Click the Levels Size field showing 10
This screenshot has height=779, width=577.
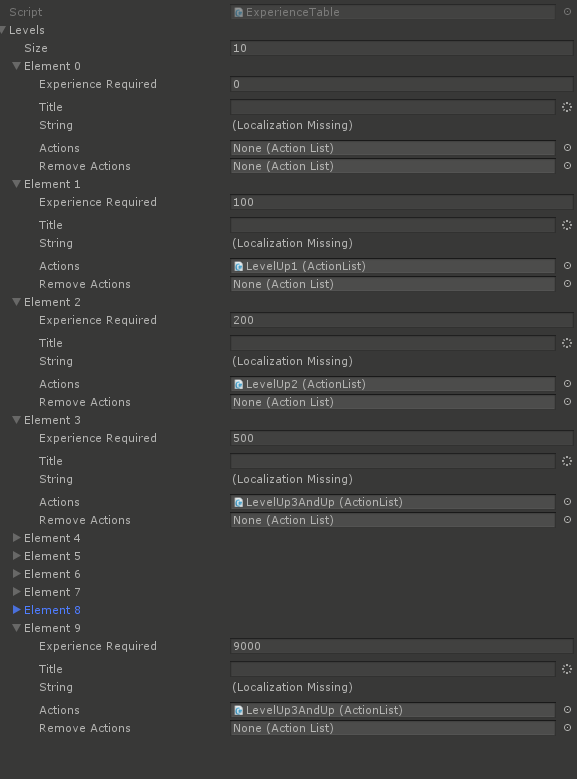tap(402, 48)
